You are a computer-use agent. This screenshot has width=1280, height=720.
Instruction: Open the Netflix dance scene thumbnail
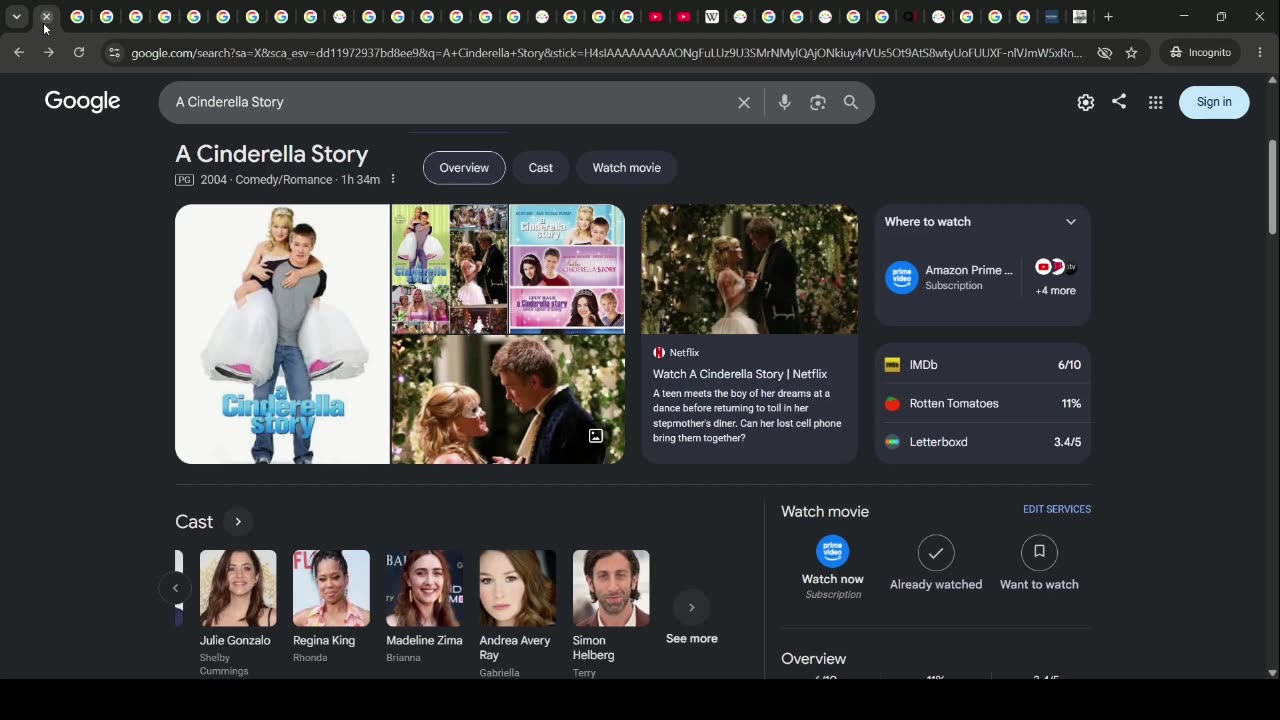[750, 270]
